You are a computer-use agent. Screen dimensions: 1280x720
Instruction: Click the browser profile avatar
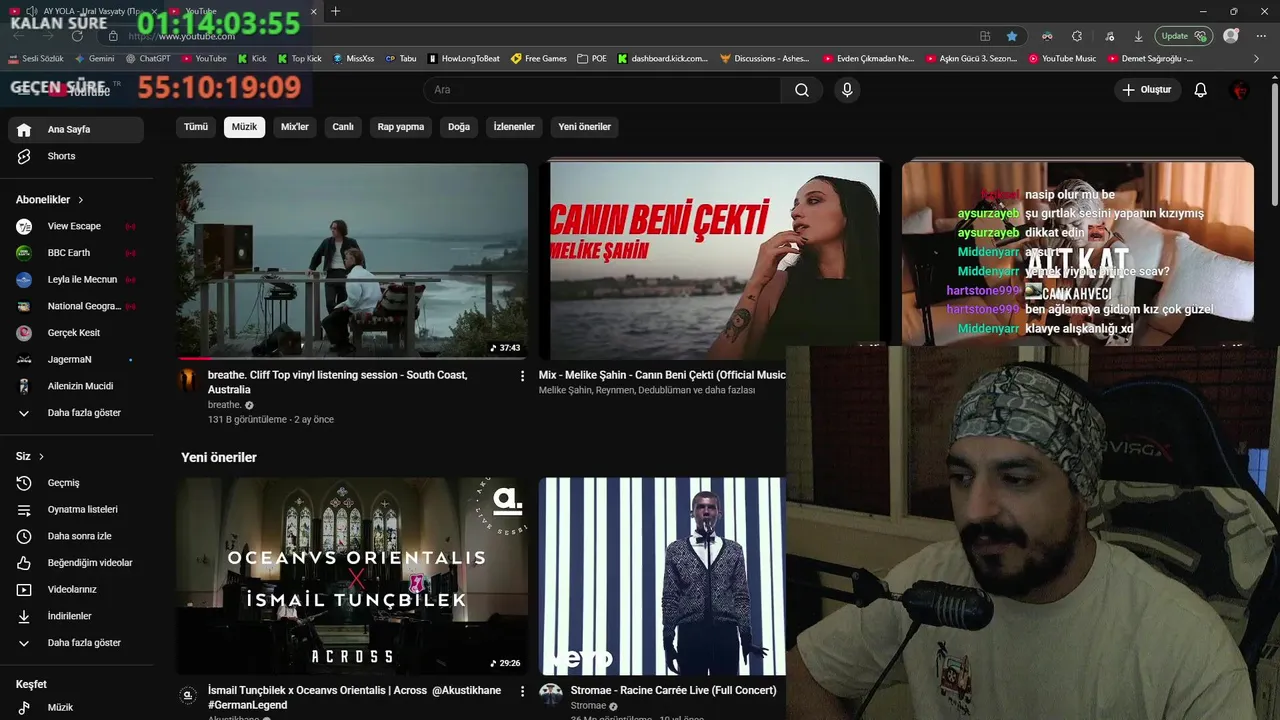tap(1231, 36)
